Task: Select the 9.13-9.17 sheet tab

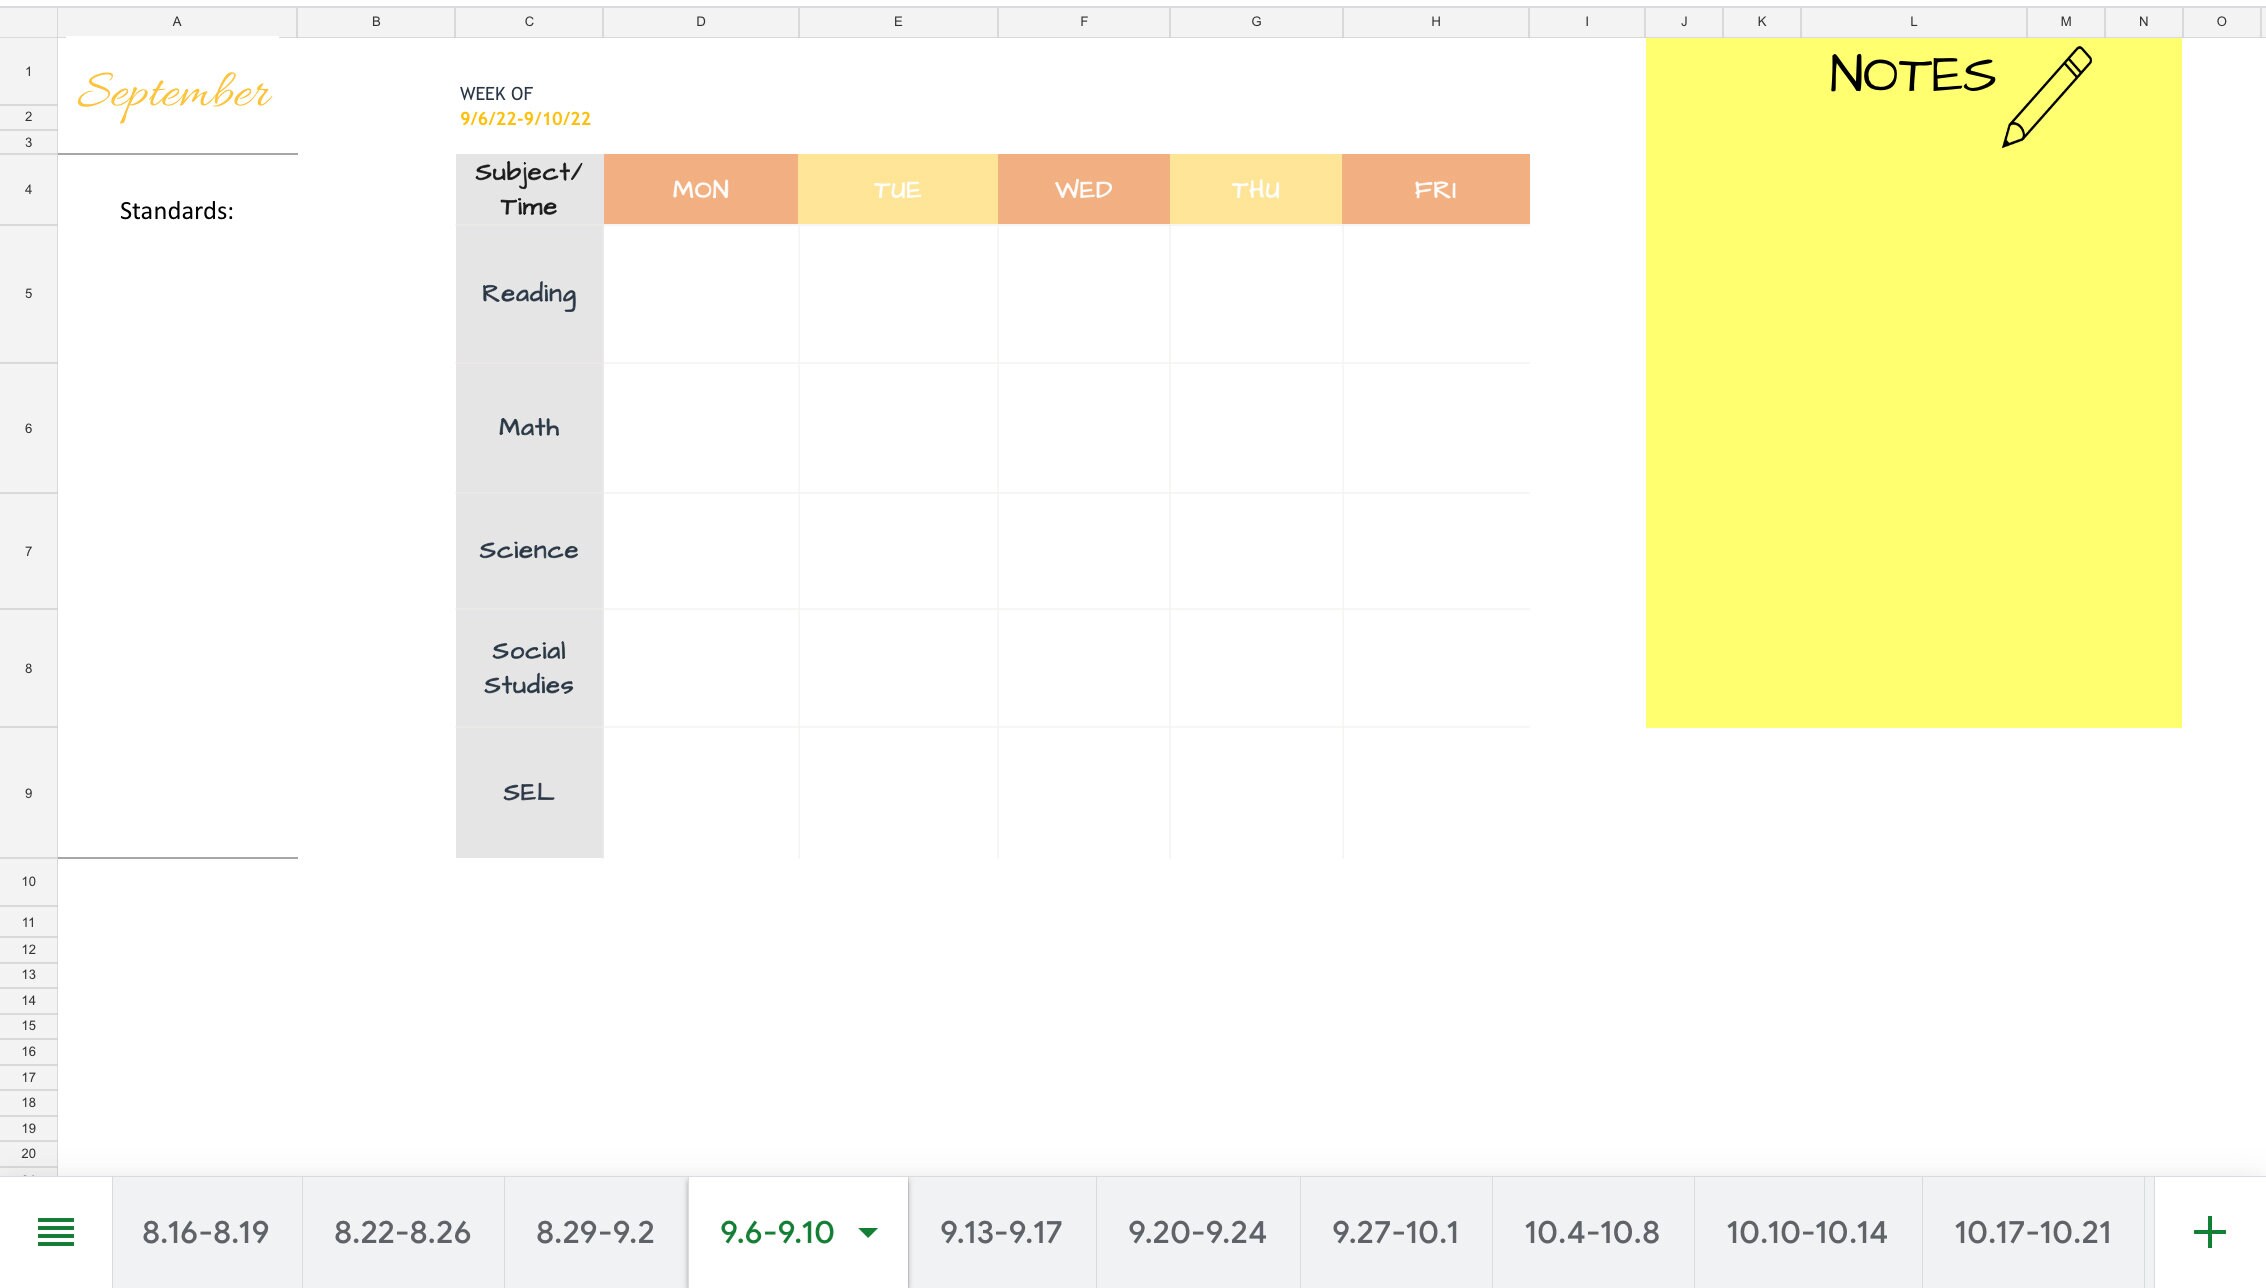Action: [x=1000, y=1232]
